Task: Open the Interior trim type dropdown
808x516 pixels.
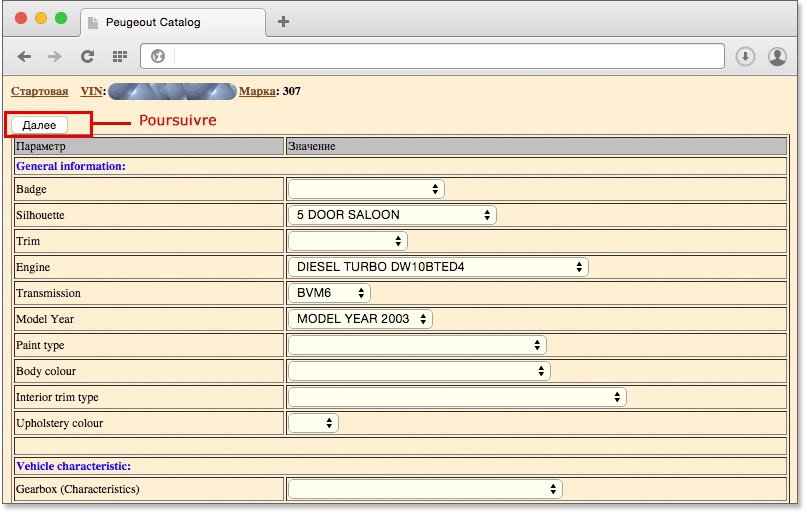Action: click(x=457, y=397)
